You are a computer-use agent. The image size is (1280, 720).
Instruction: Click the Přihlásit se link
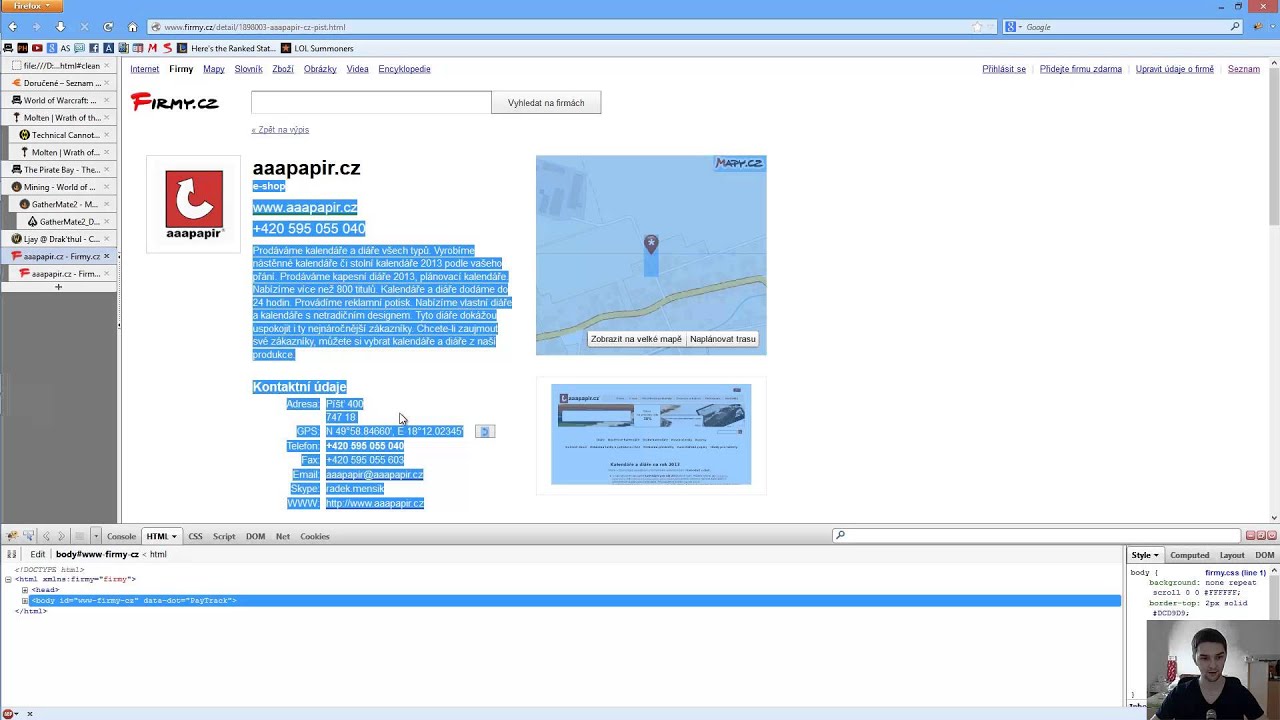[x=1004, y=69]
